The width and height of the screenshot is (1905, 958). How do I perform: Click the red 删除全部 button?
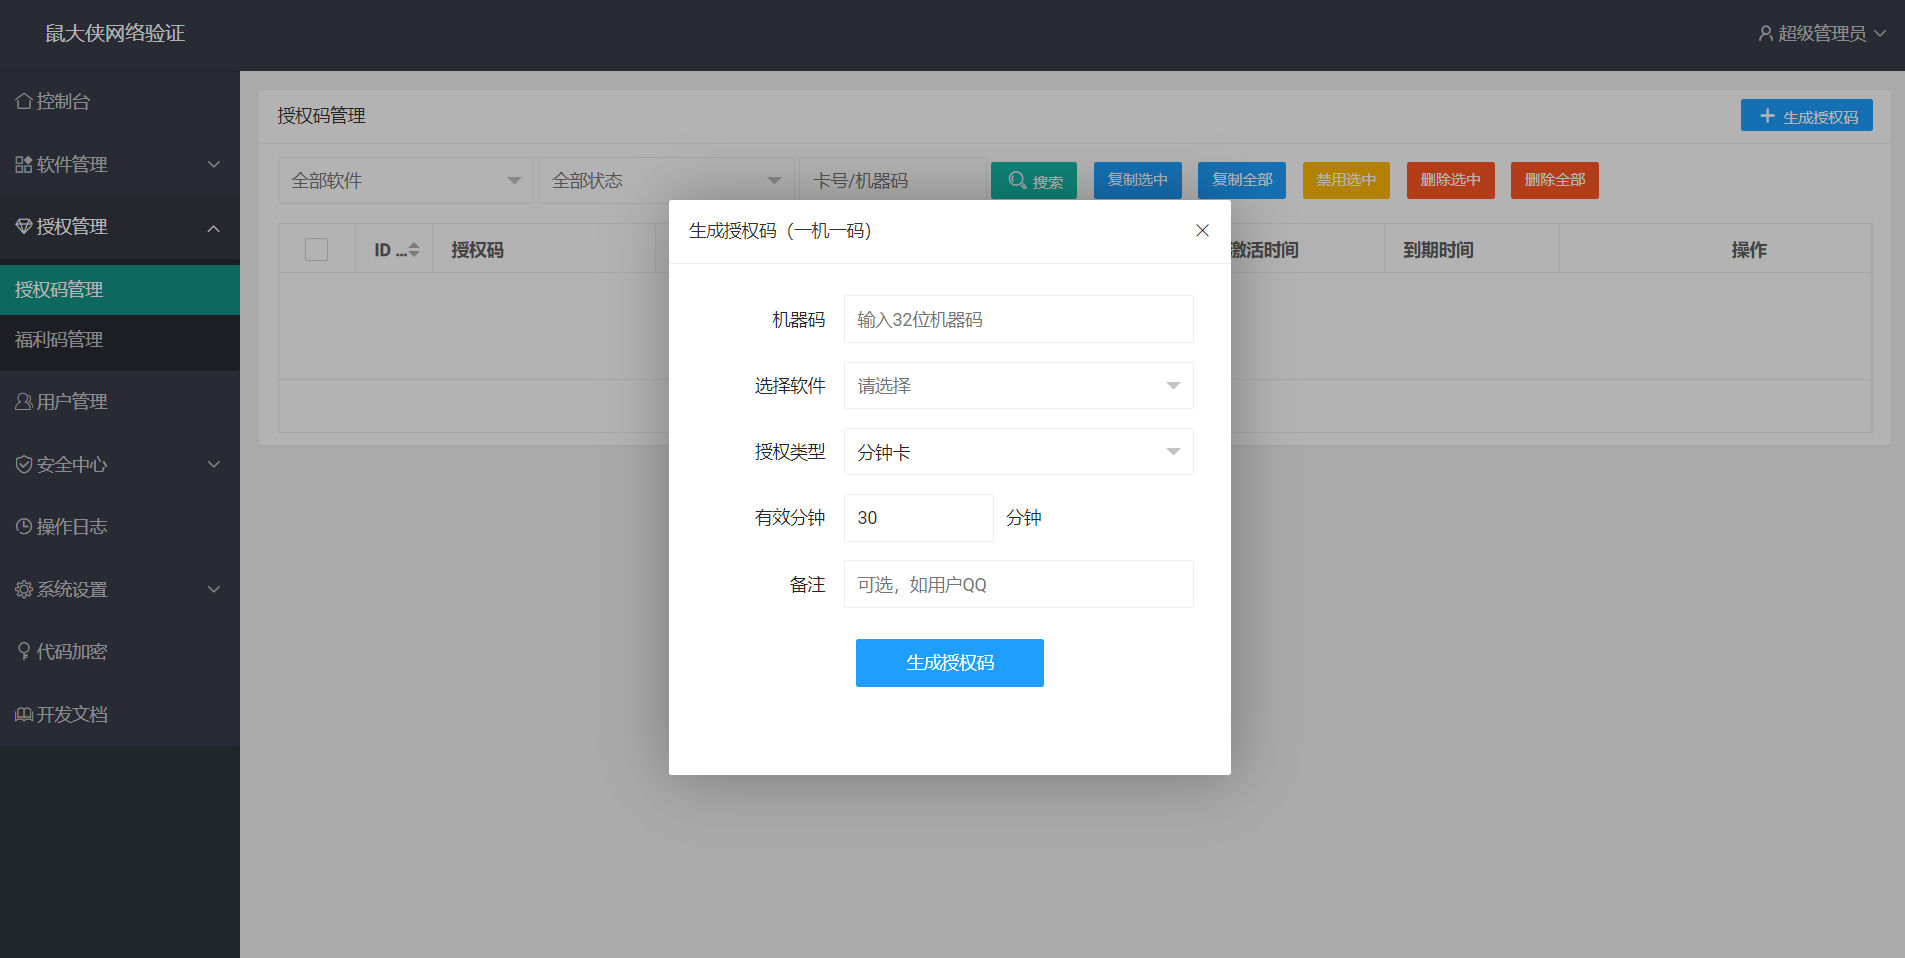click(1554, 180)
